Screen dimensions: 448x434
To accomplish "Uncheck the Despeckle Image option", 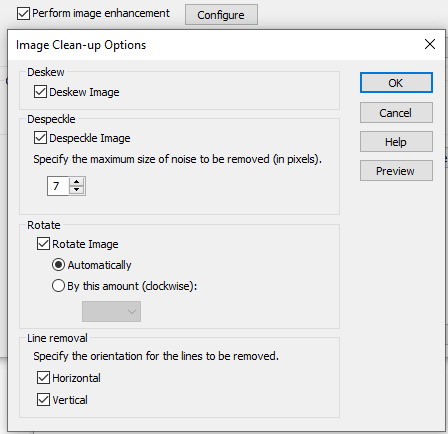I will [x=40, y=138].
